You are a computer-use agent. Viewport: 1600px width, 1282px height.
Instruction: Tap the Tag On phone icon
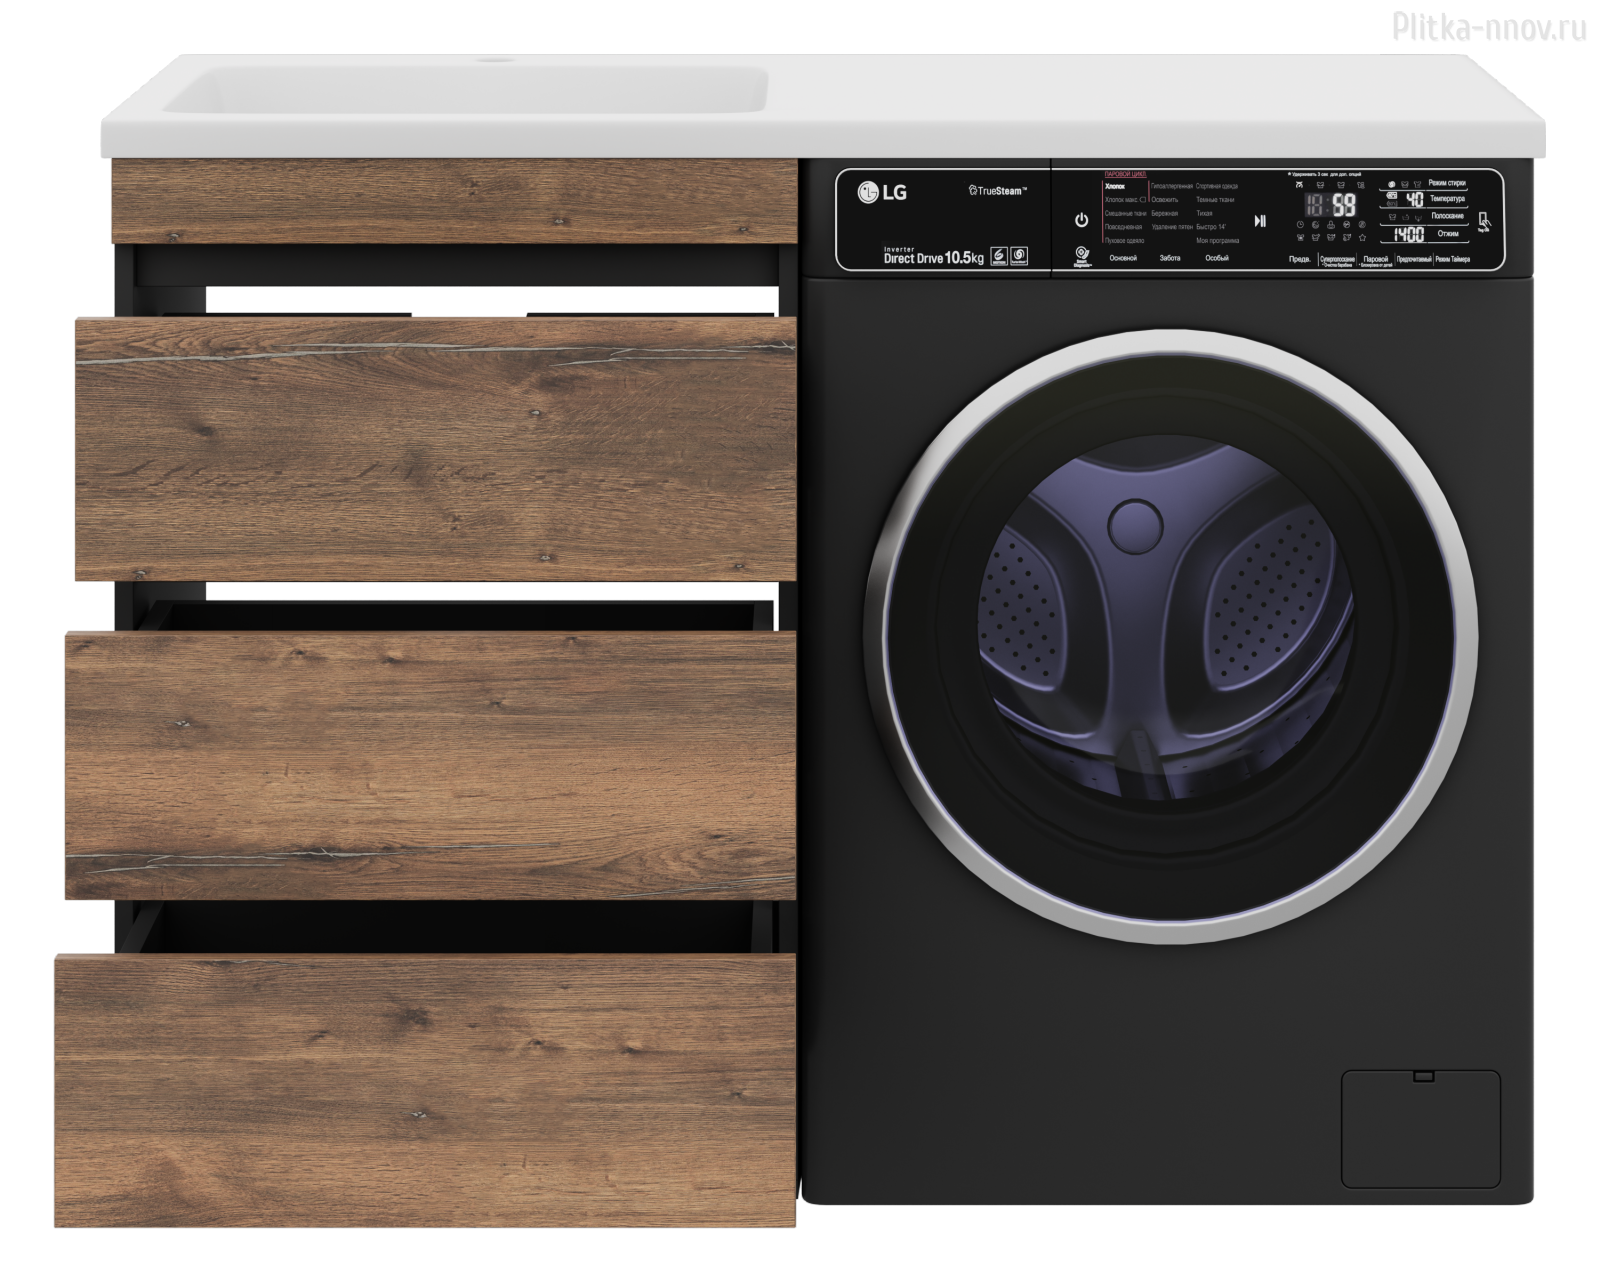tap(1483, 222)
